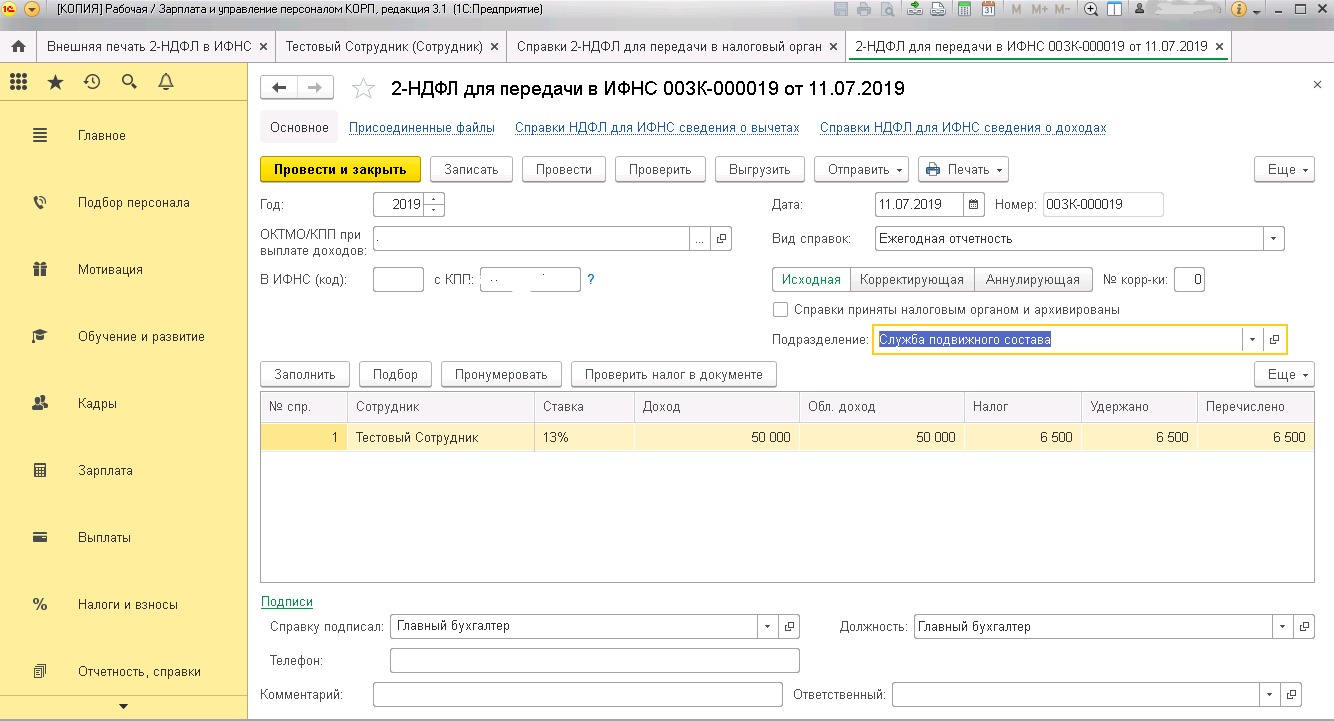Select the Аннулирующая toggle
This screenshot has width=1334, height=721.
point(1032,280)
